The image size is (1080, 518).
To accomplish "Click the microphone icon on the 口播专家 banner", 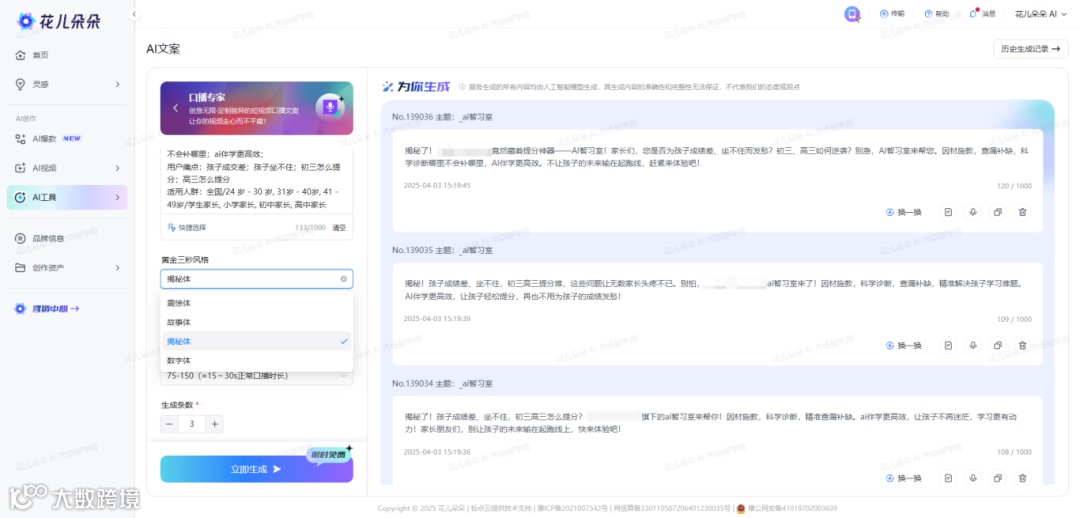I will pos(330,107).
